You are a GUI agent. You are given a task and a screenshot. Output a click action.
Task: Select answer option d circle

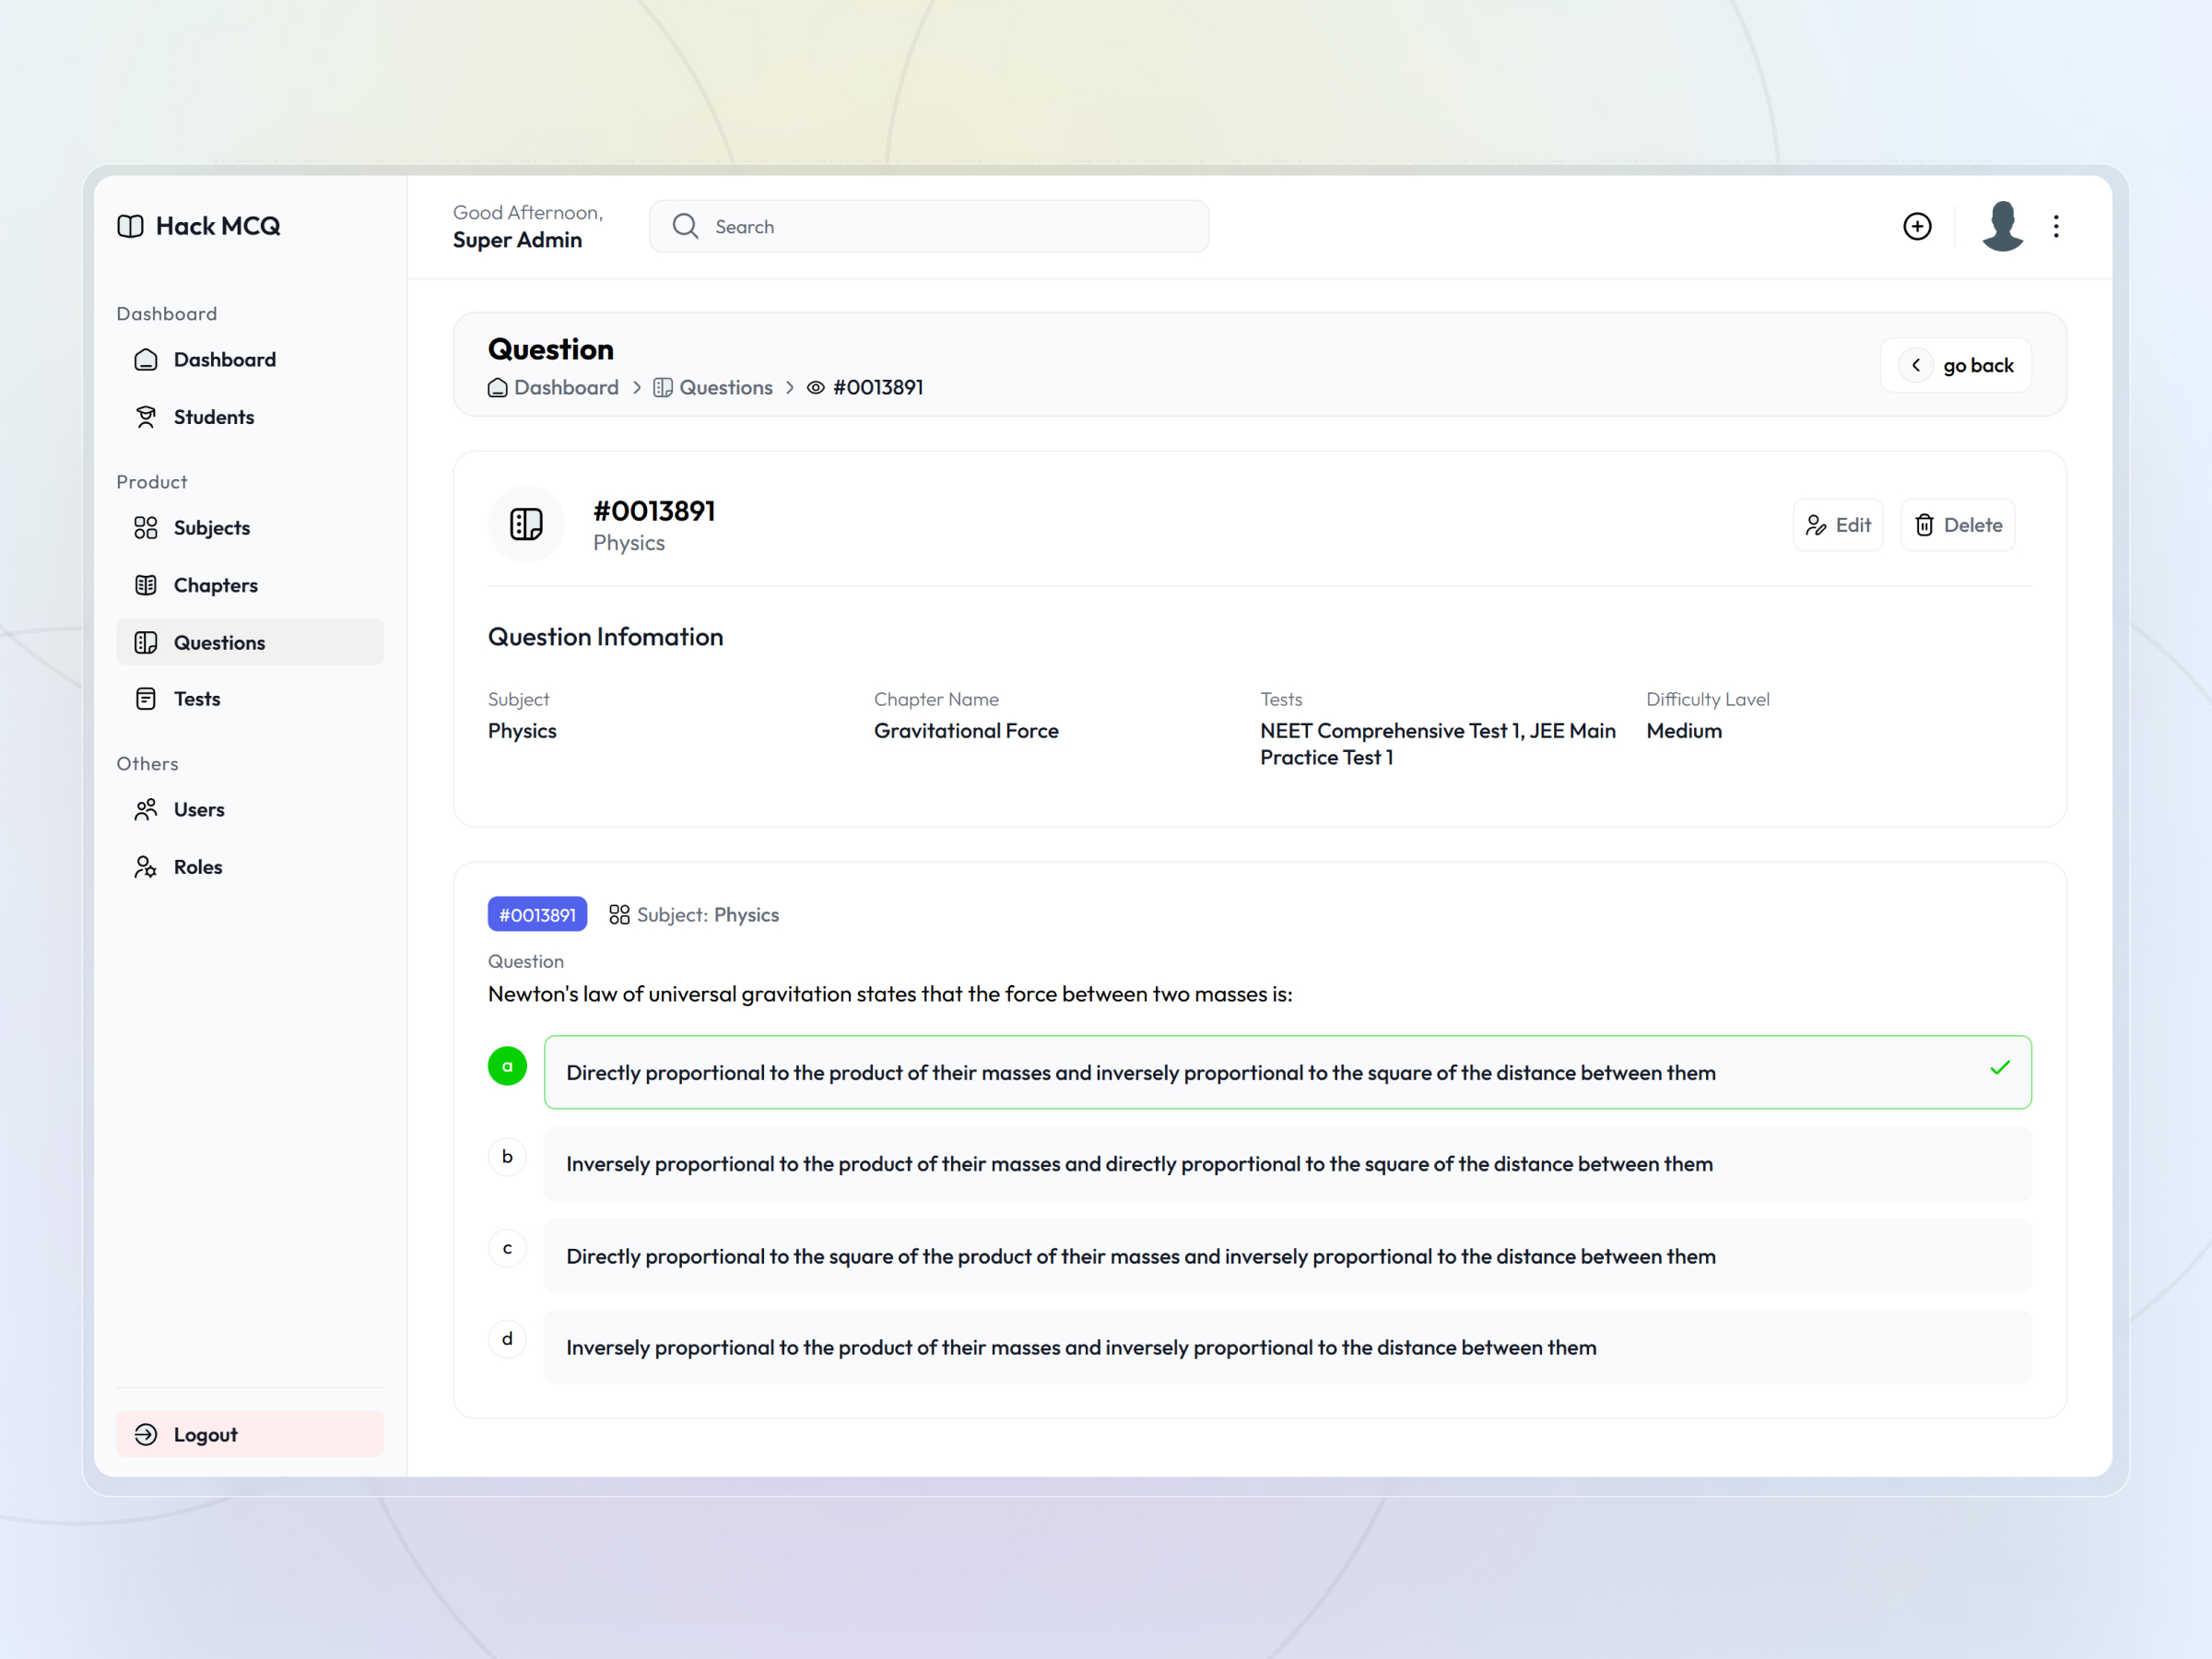point(507,1339)
